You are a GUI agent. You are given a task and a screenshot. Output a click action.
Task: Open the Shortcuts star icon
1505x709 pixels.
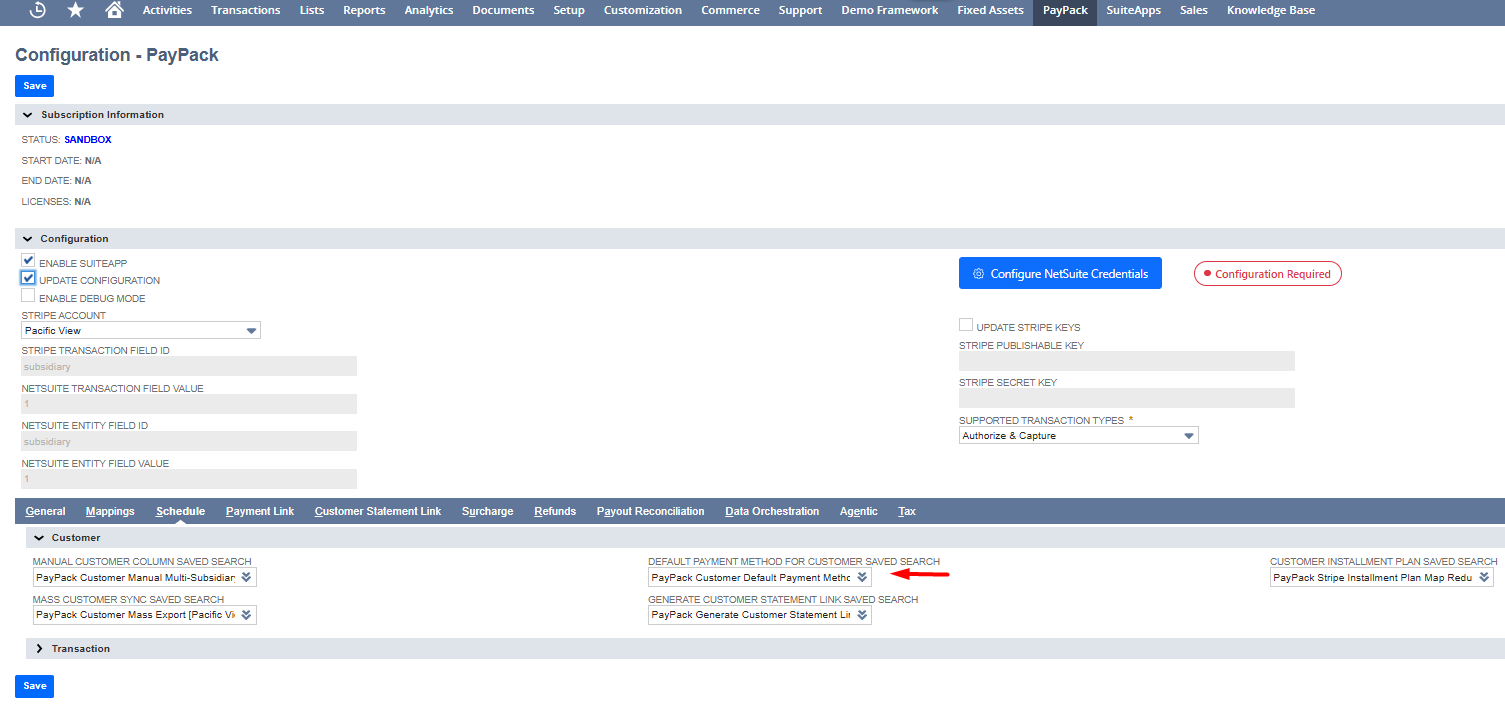click(x=76, y=10)
